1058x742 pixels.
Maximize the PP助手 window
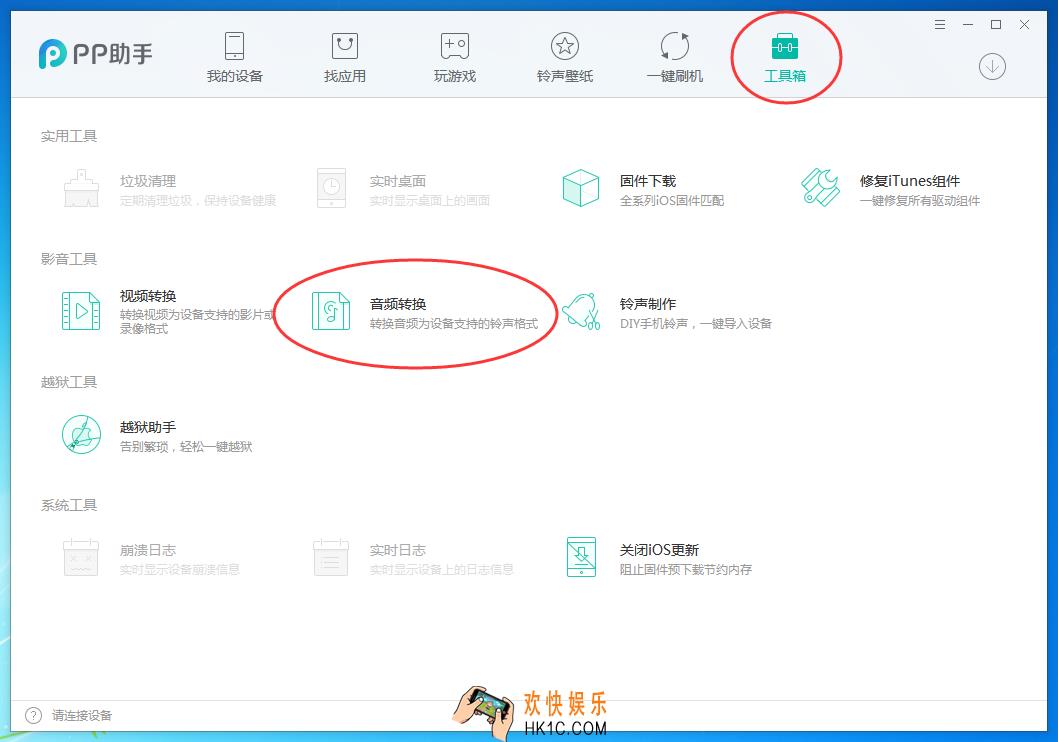pyautogui.click(x=995, y=24)
